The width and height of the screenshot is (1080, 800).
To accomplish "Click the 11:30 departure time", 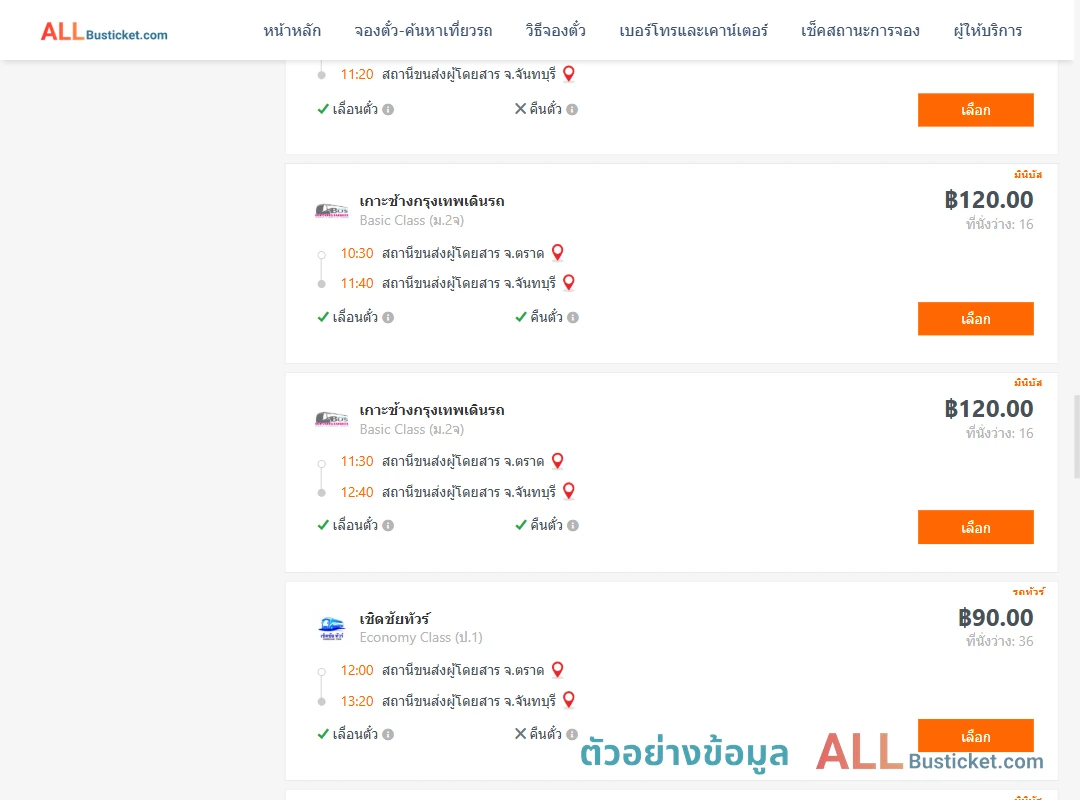I will (x=357, y=462).
